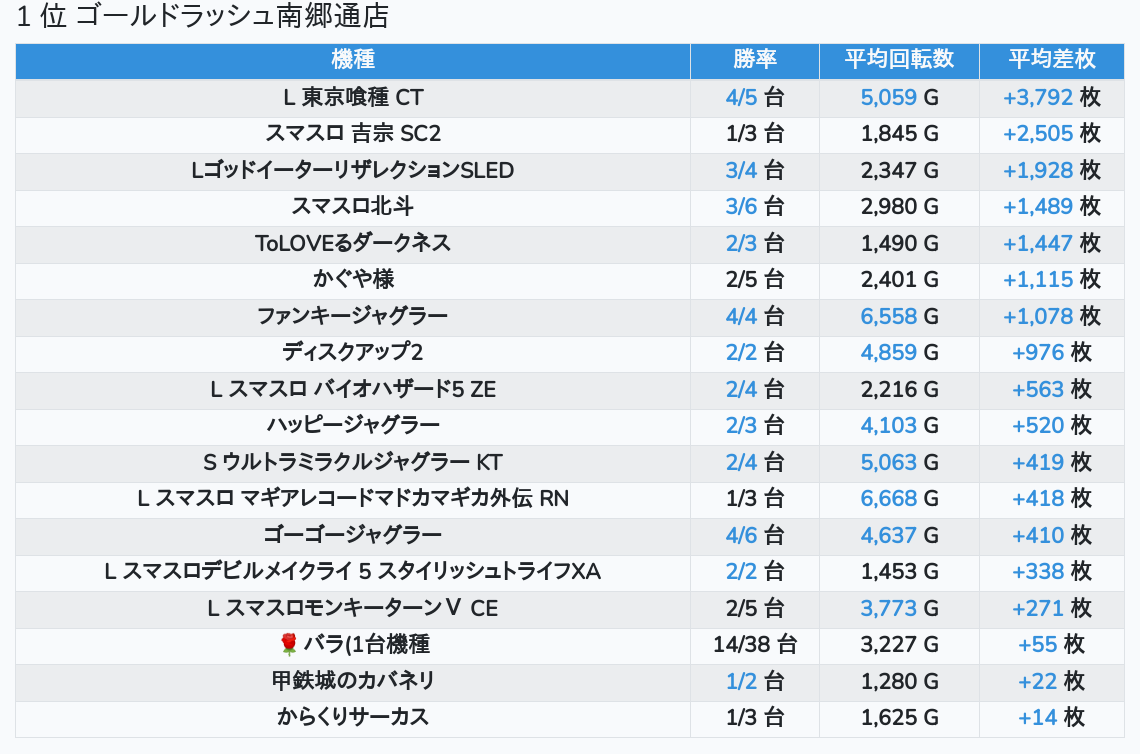Click the 1/2 台 win rate cell
The height and width of the screenshot is (754, 1140).
[x=755, y=681]
